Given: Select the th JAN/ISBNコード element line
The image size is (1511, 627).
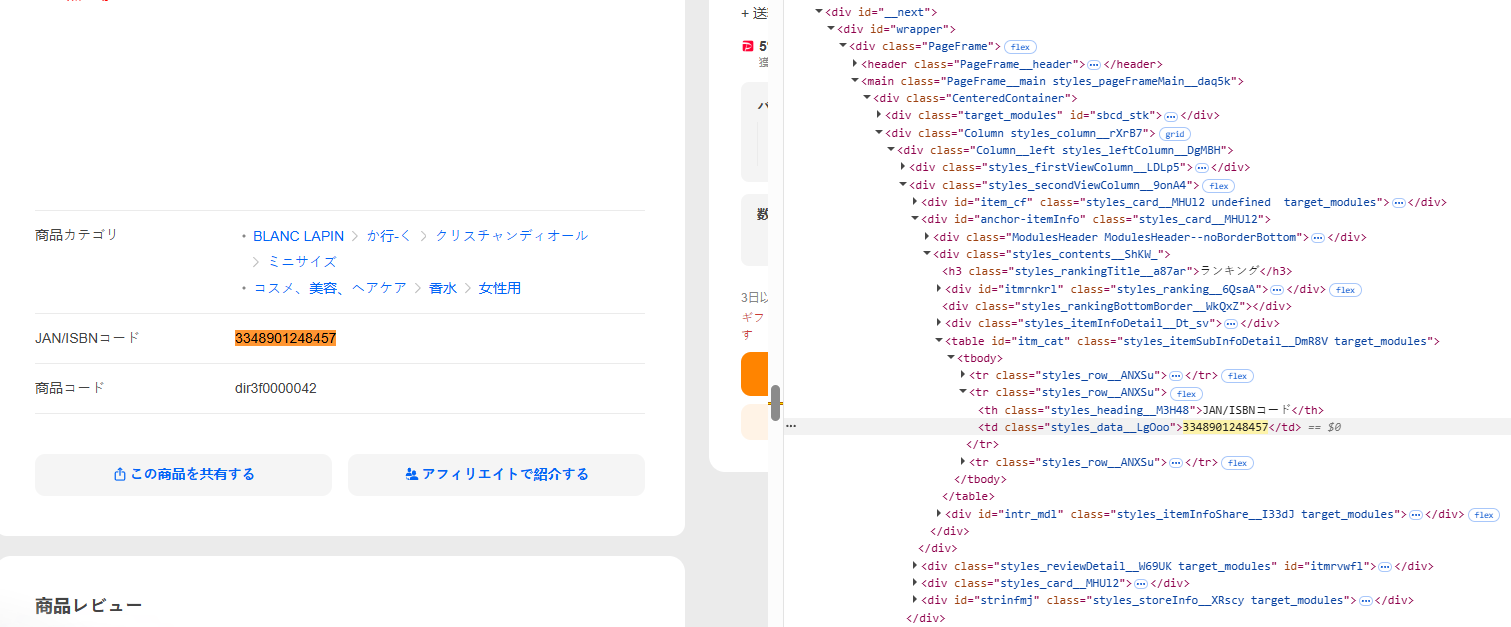Looking at the screenshot, I should pyautogui.click(x=1150, y=410).
